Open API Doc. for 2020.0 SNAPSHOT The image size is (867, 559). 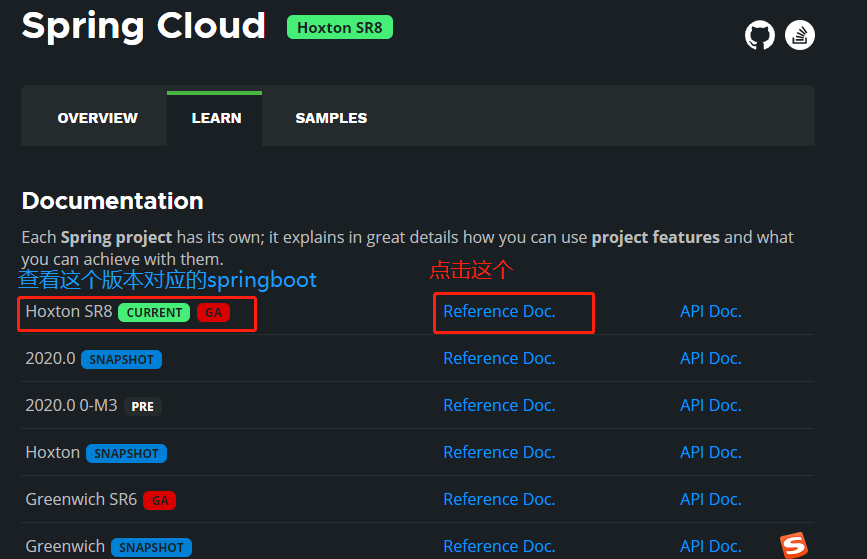click(711, 358)
